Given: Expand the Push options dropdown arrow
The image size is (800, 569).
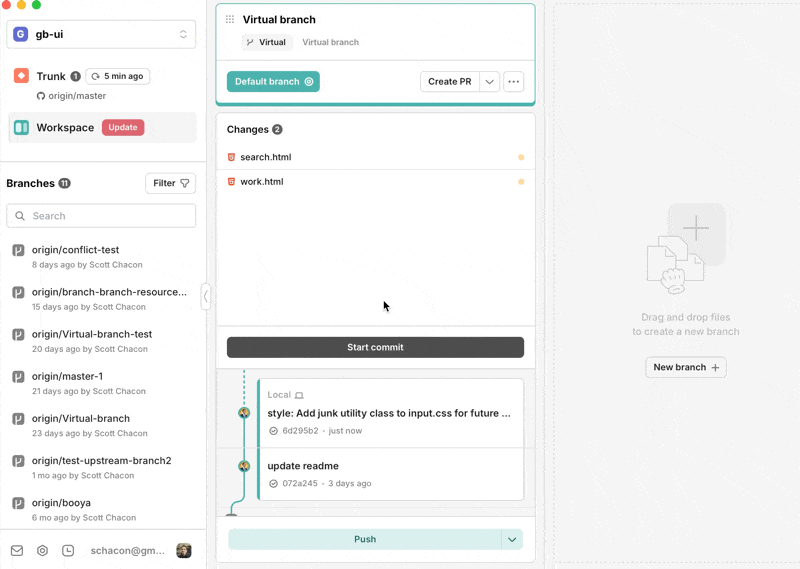Looking at the screenshot, I should click(x=512, y=539).
